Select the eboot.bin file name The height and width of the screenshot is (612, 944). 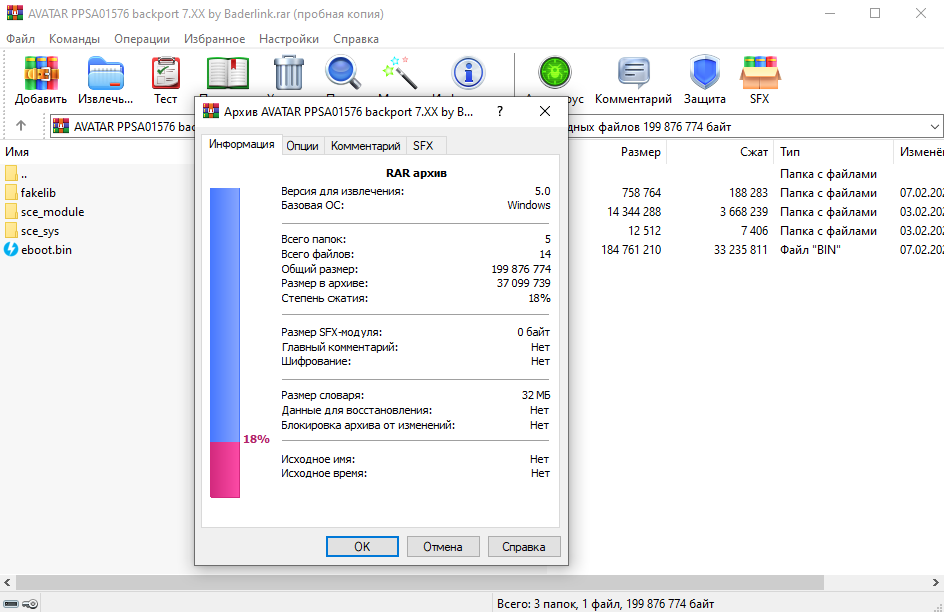coord(46,250)
